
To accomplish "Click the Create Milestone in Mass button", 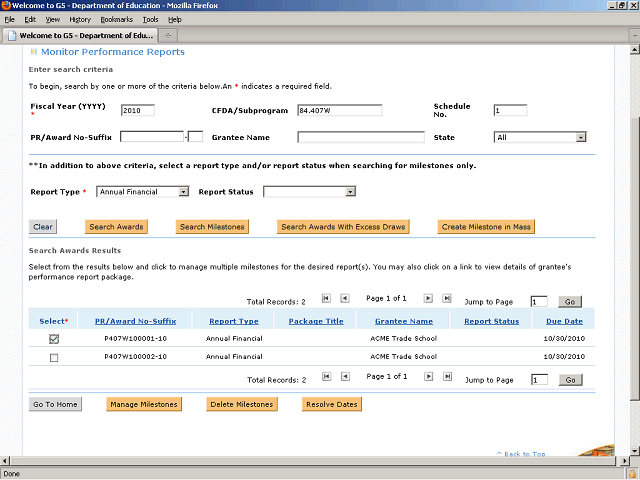I will (486, 227).
